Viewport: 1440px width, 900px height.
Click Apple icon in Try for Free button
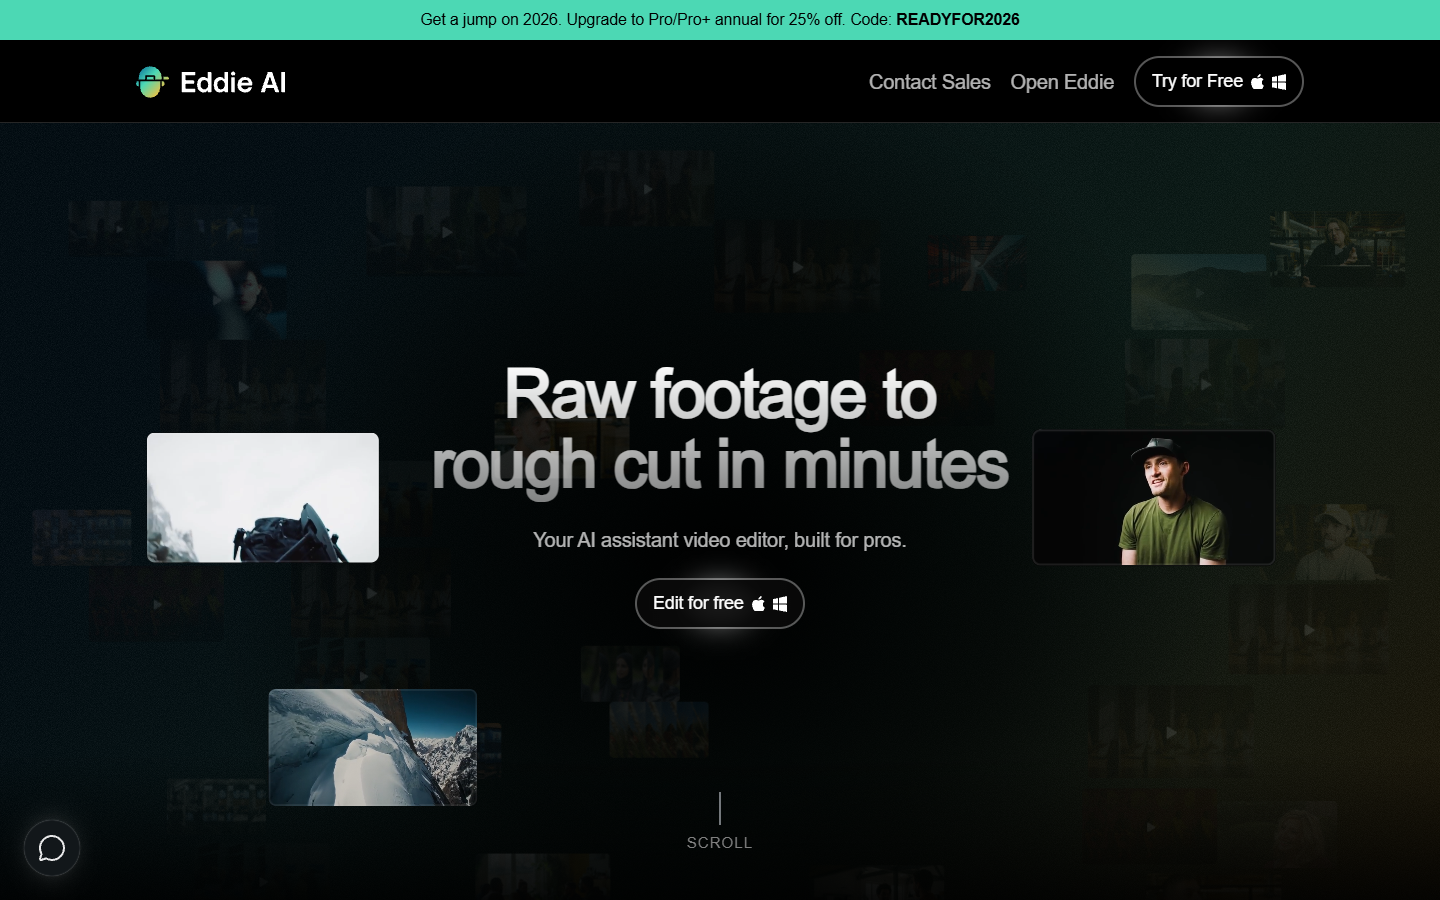click(1257, 82)
